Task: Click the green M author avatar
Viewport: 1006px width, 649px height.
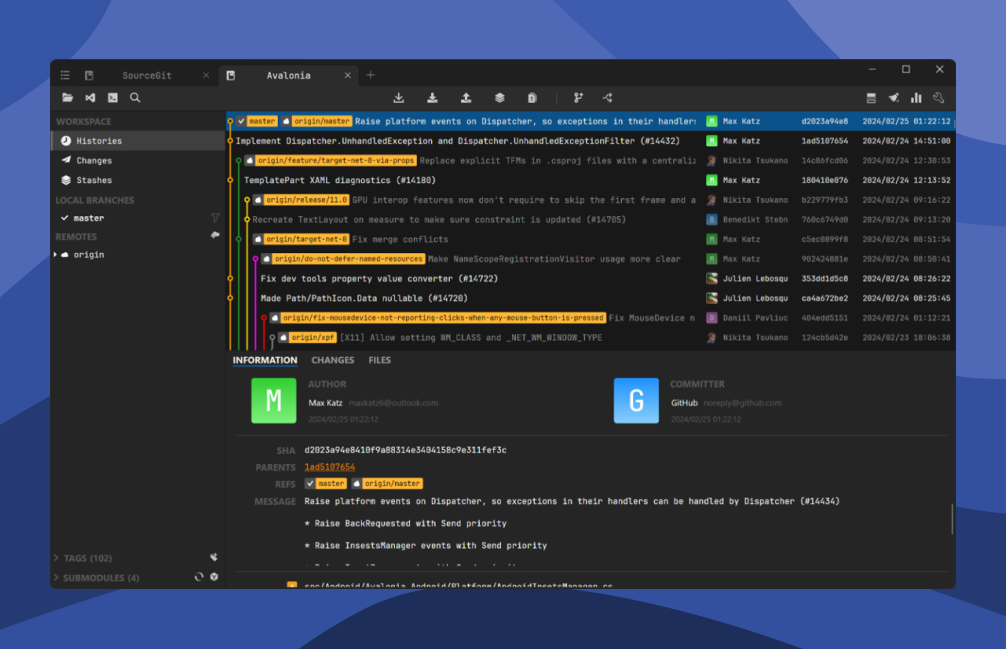Action: (273, 401)
